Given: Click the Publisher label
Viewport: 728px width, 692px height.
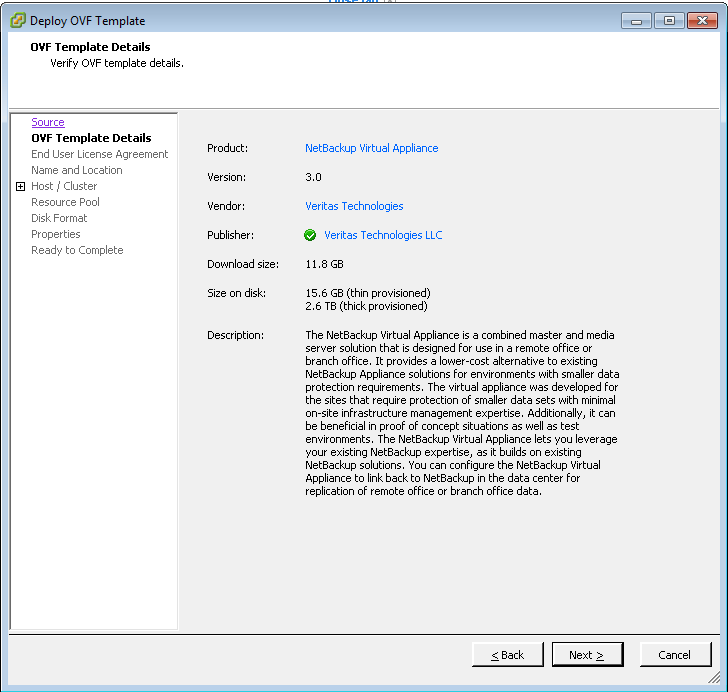Looking at the screenshot, I should click(x=230, y=235).
